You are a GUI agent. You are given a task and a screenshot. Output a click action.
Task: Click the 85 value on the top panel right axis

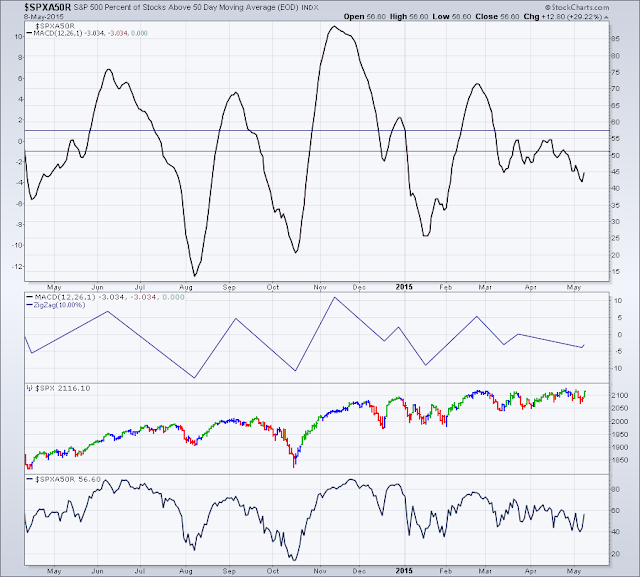pyautogui.click(x=616, y=39)
